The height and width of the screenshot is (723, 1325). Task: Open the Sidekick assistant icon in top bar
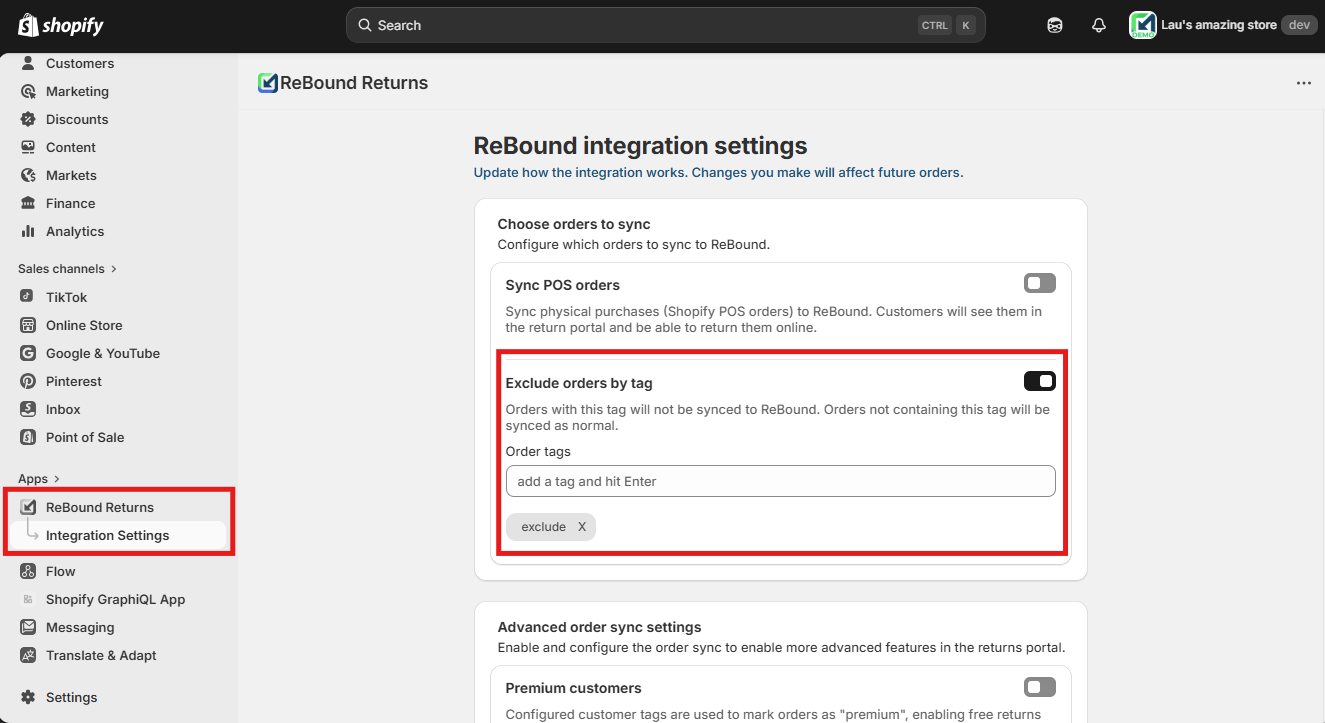pos(1055,25)
